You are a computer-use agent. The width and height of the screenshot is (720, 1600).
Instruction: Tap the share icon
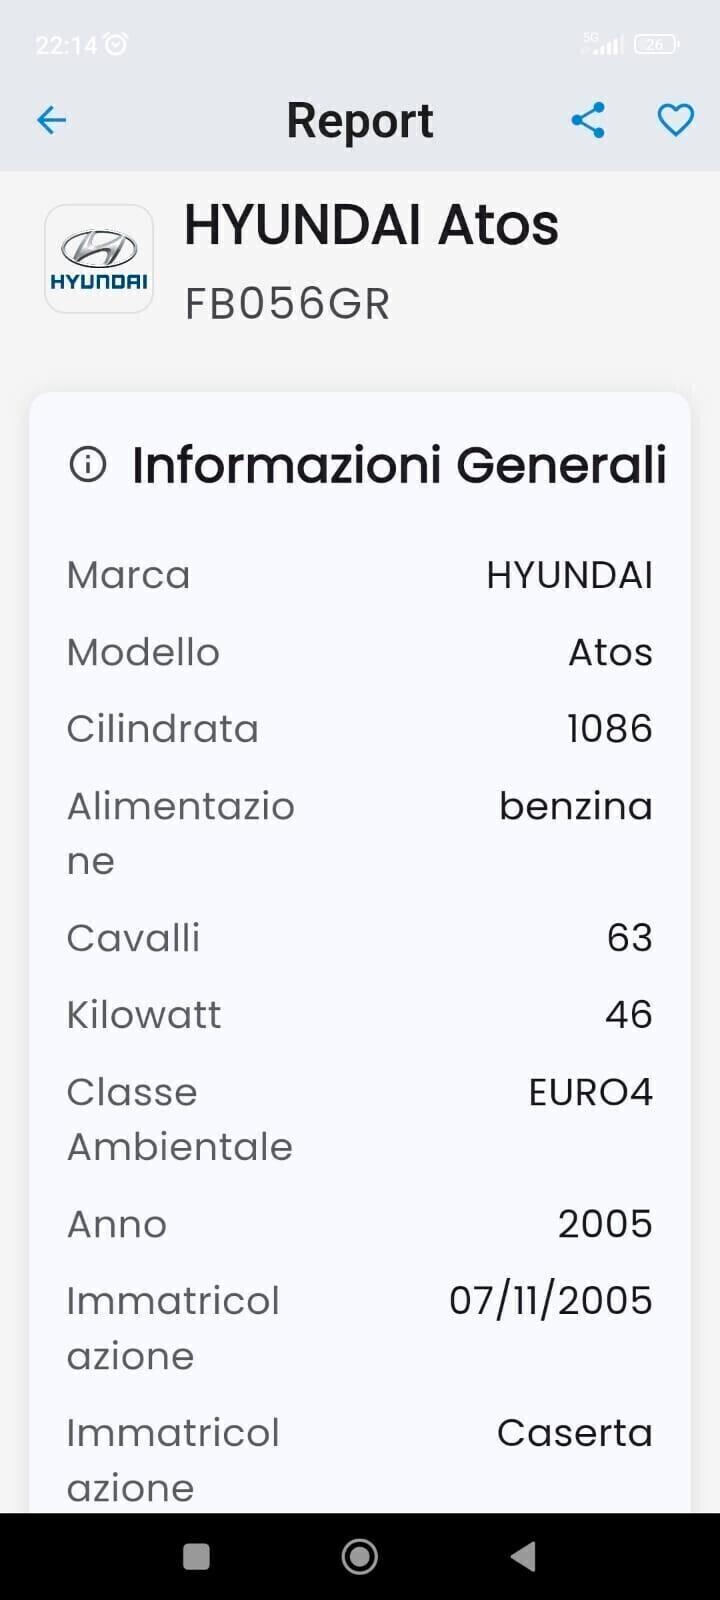(588, 121)
